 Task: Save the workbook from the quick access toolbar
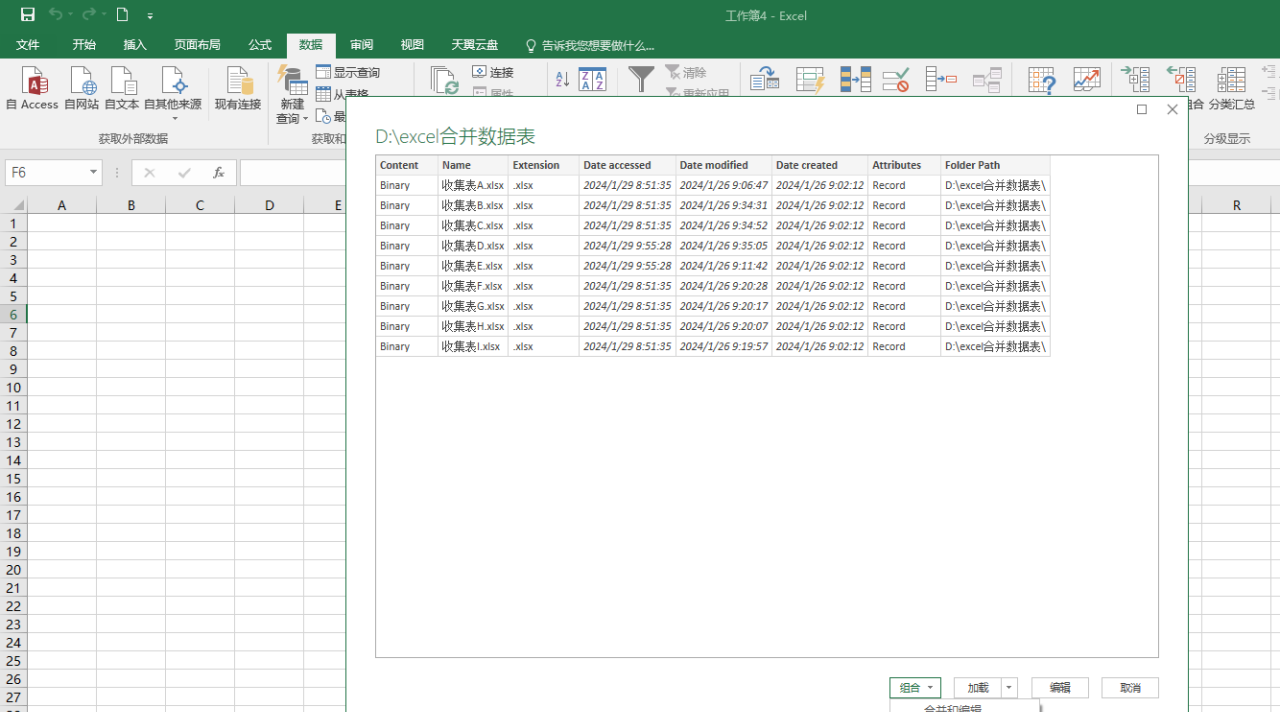(x=28, y=15)
